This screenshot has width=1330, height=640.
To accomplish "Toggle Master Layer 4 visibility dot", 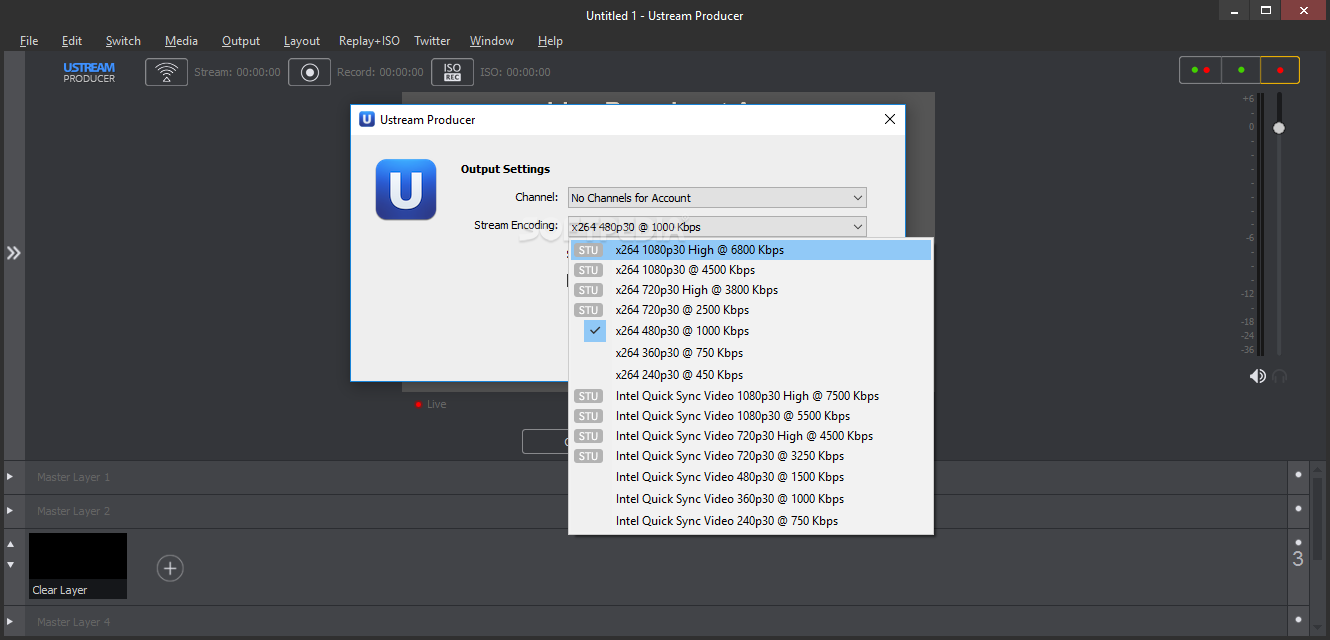I will point(1298,620).
